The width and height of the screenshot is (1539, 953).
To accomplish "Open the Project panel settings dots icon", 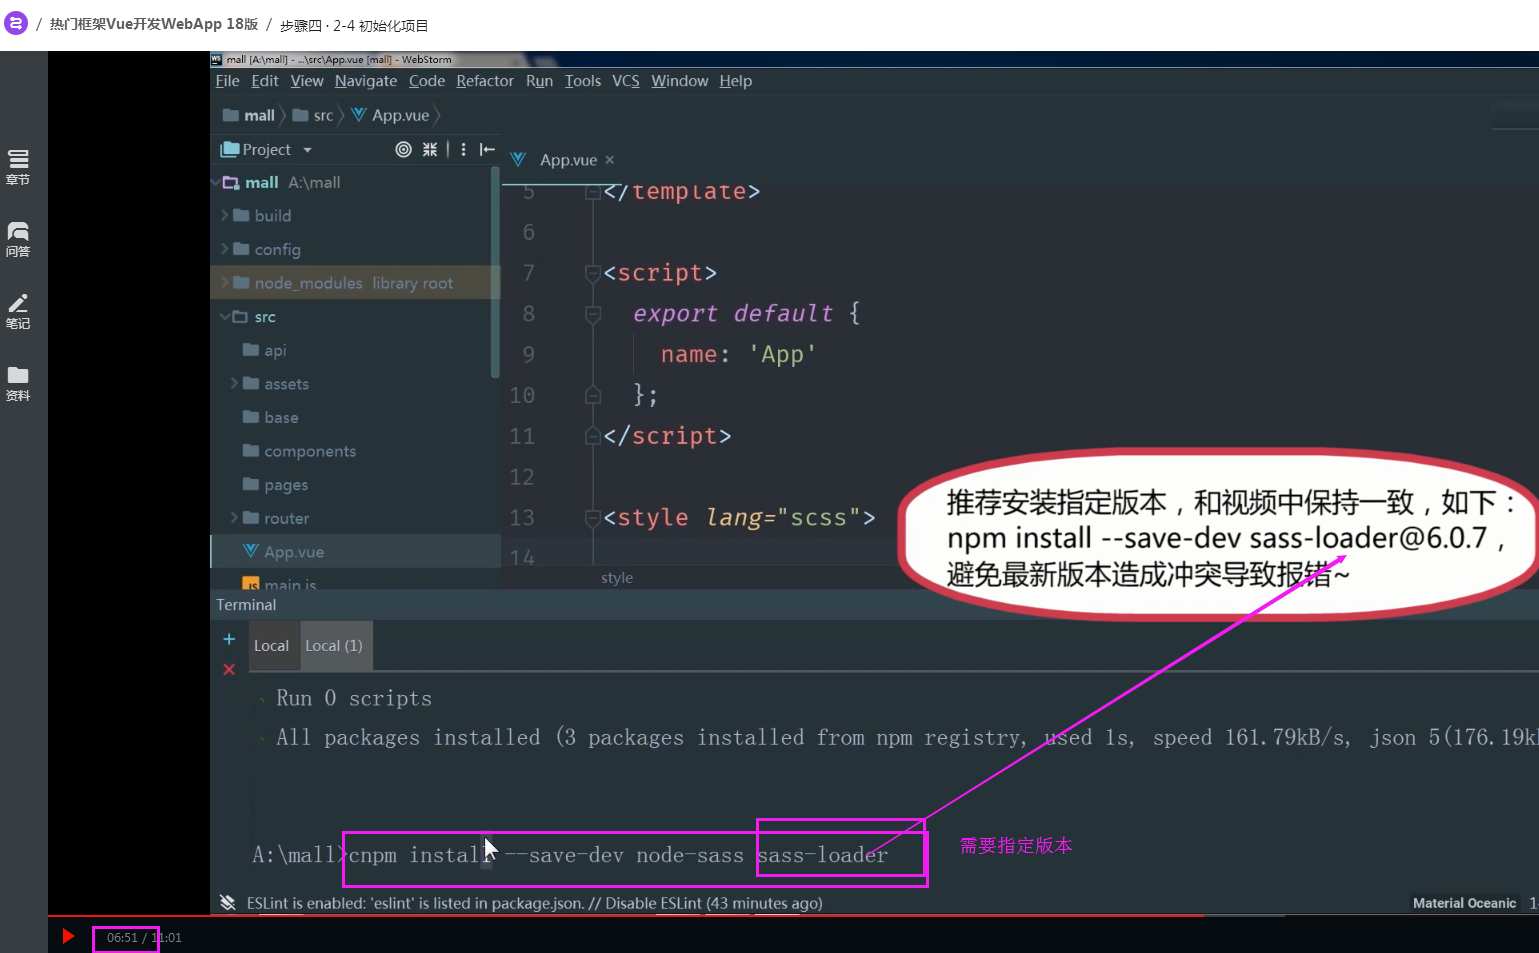I will [x=463, y=149].
